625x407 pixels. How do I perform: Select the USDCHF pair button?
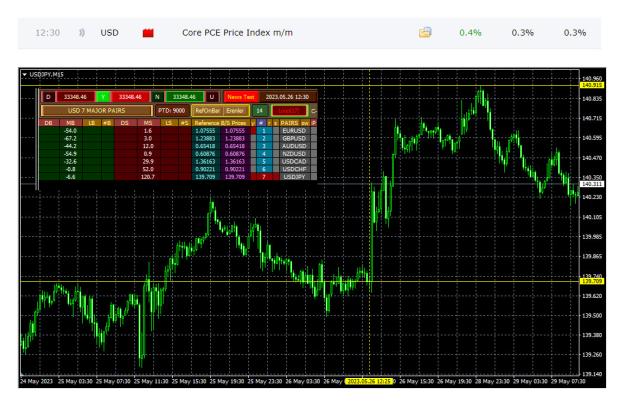(294, 169)
